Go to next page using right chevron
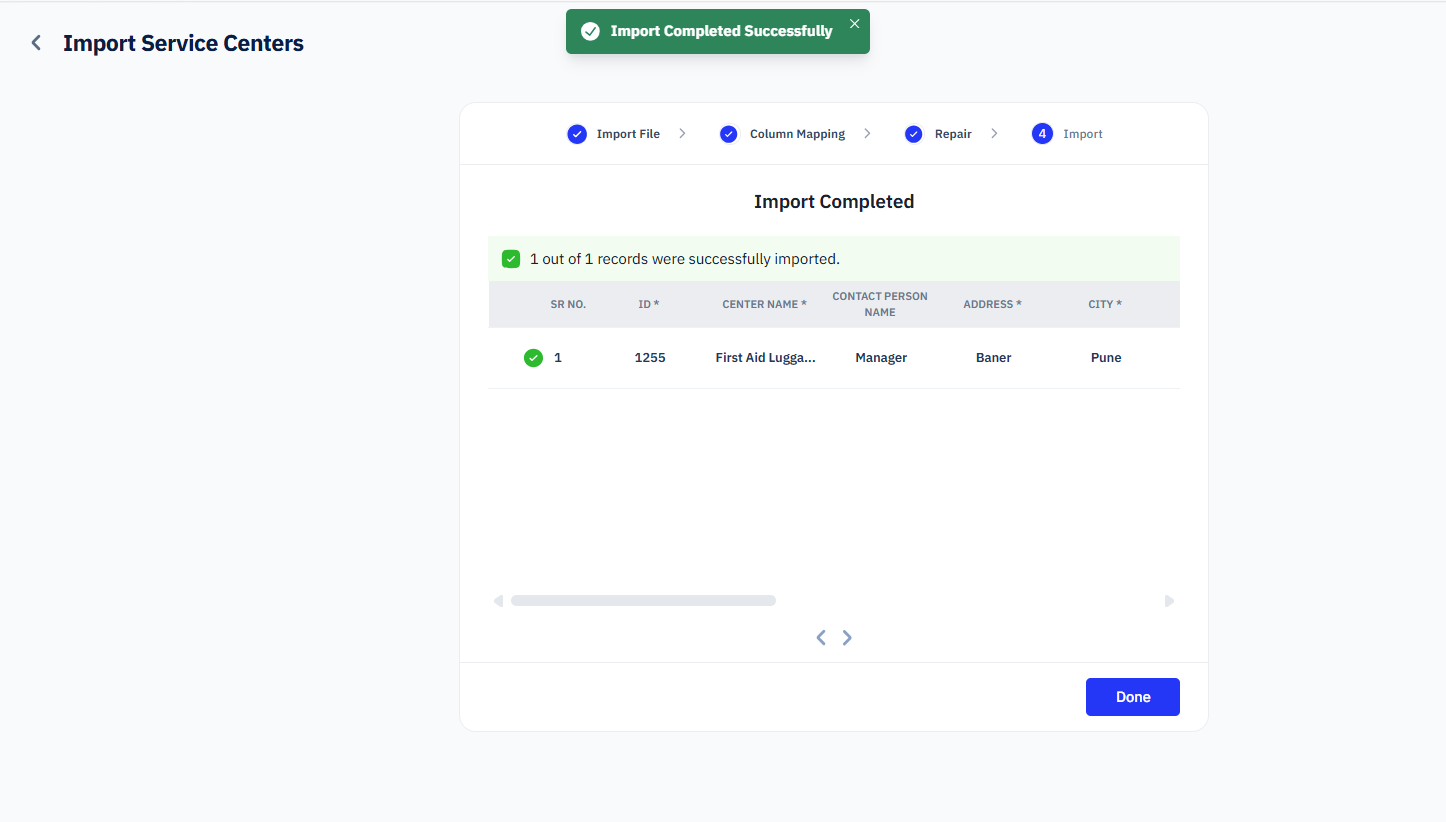The image size is (1446, 822). (x=847, y=638)
